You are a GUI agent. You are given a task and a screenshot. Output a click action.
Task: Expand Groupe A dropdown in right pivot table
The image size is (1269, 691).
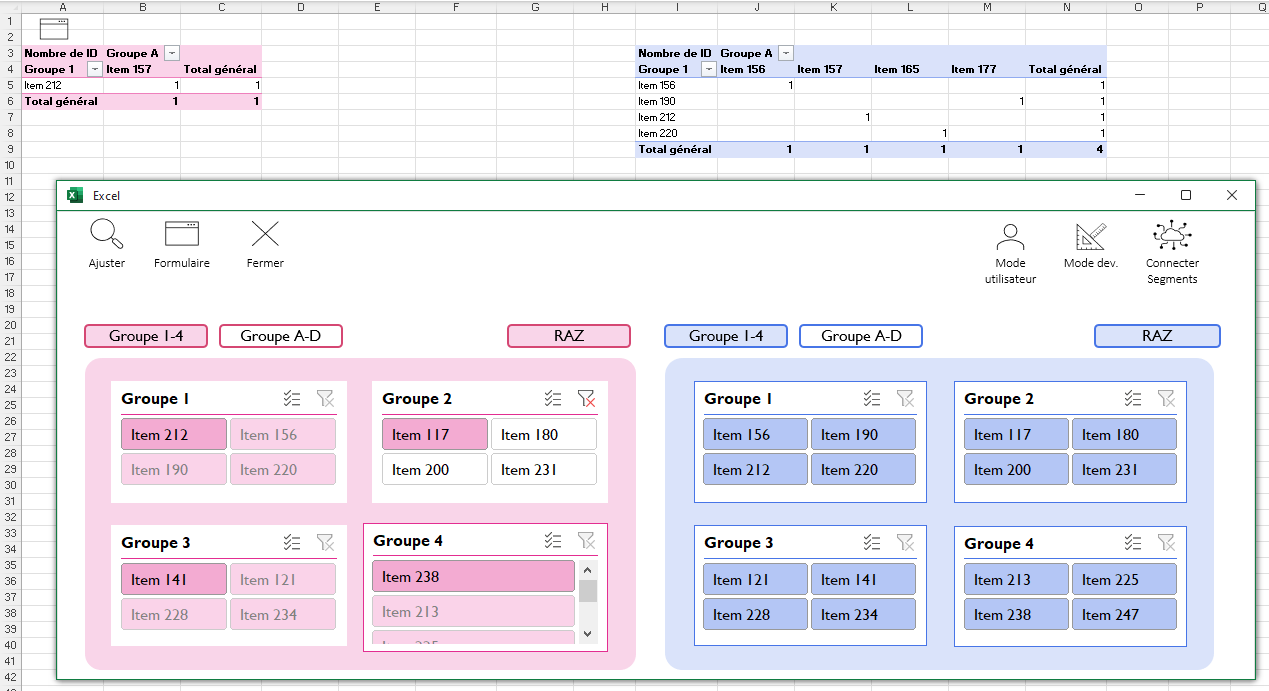click(x=786, y=53)
